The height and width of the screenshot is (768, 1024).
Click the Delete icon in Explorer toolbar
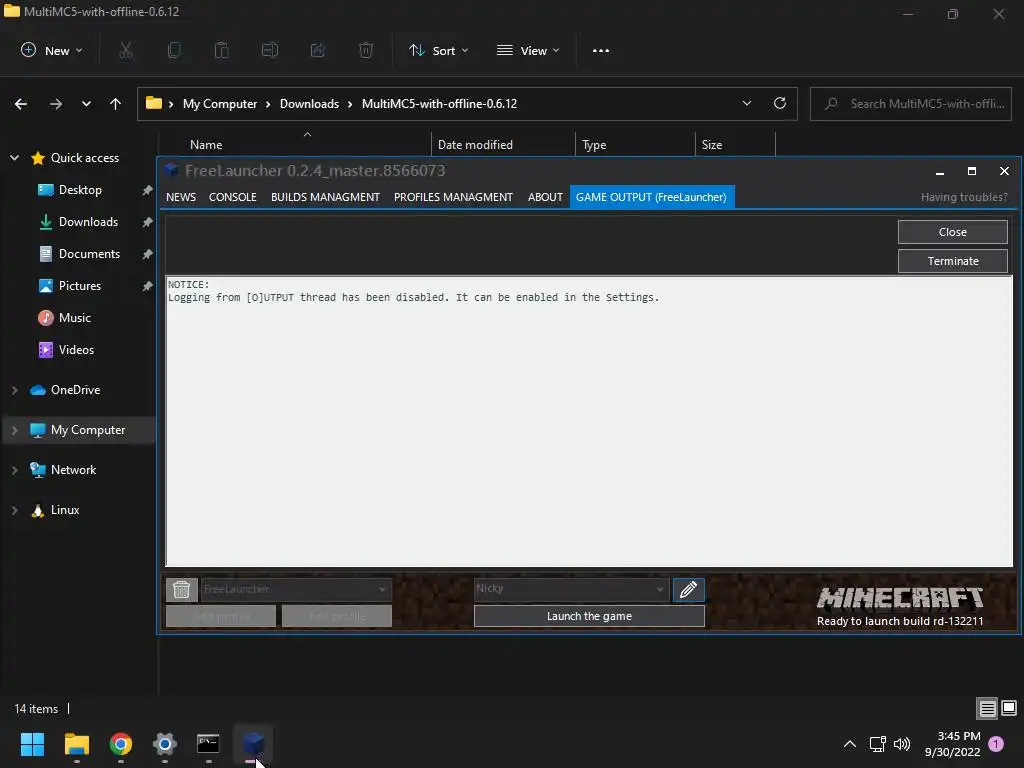click(x=366, y=50)
